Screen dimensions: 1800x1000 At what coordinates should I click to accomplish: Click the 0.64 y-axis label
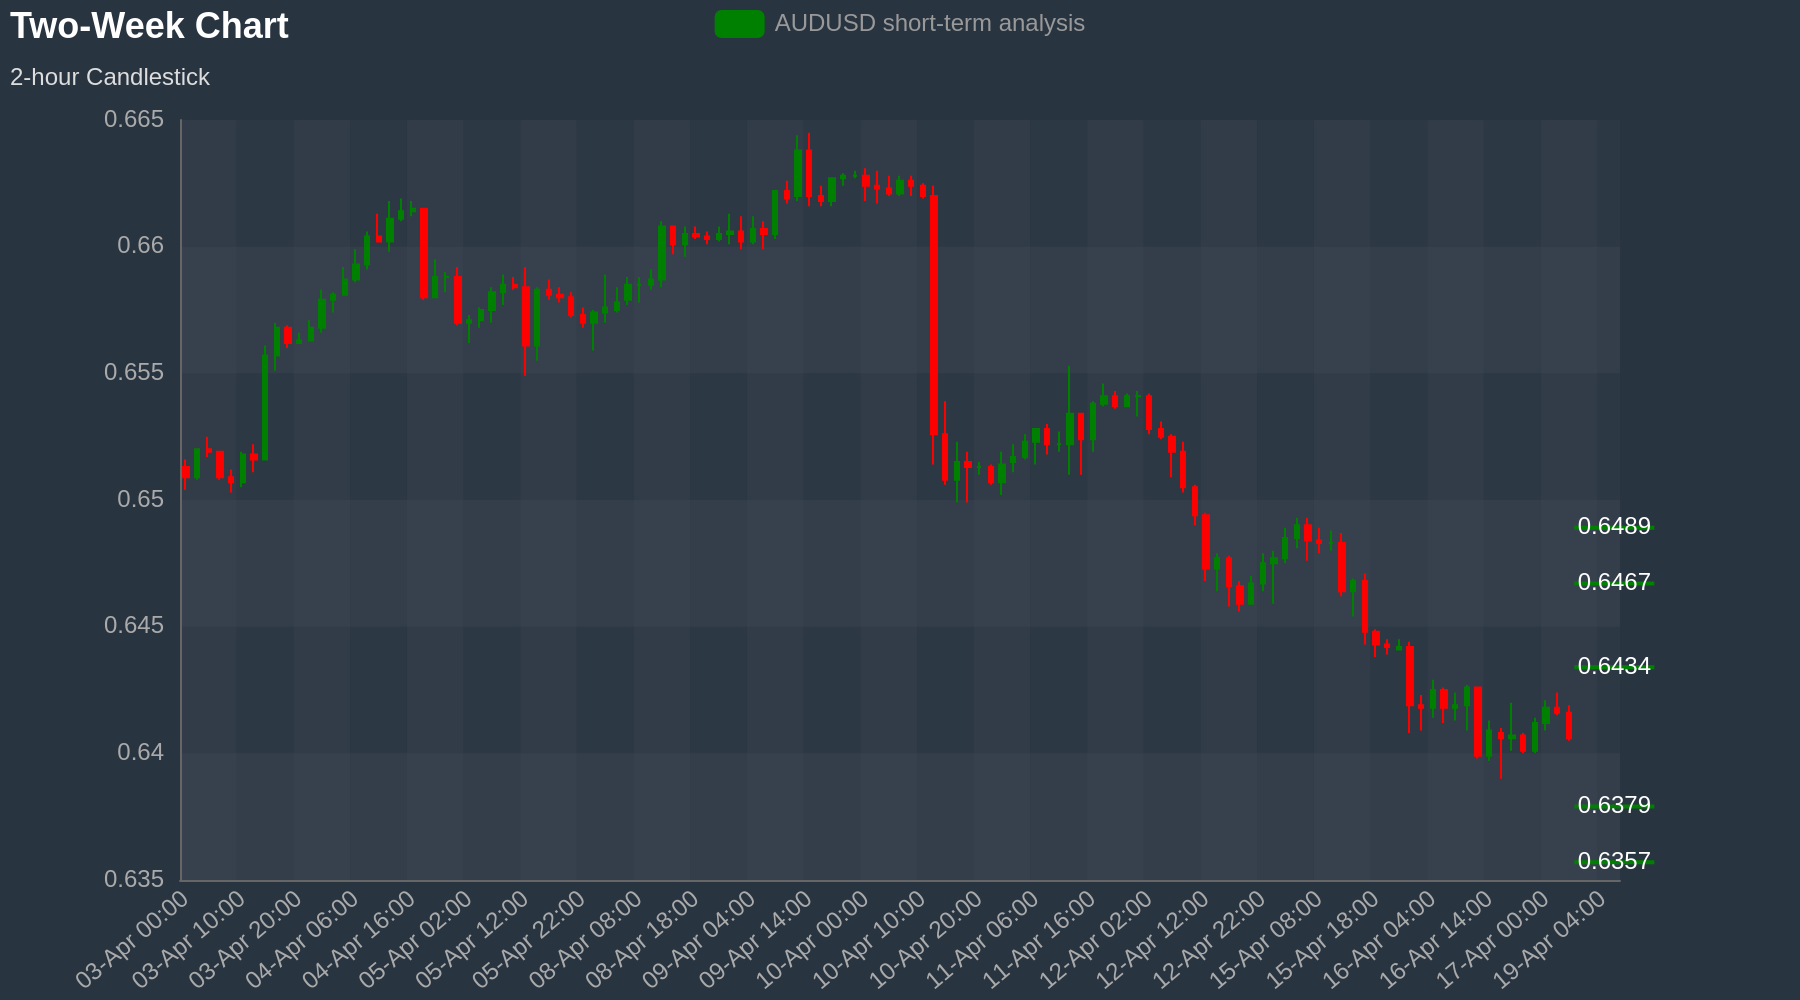click(141, 752)
